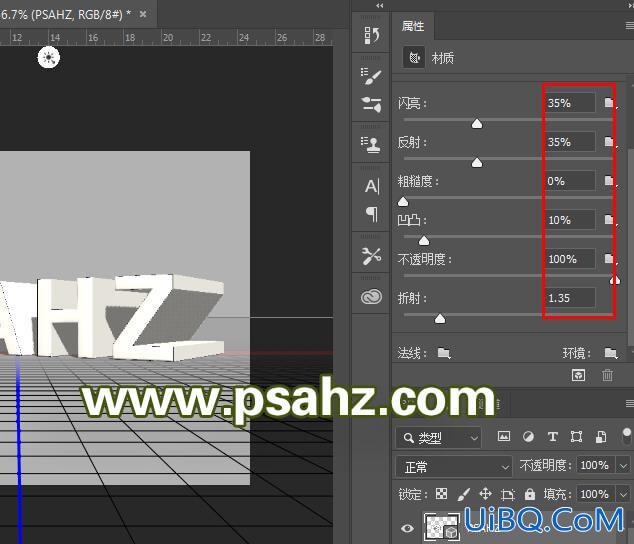Screen dimensions: 634x544
Task: Filter layers by type T icon
Action: pyautogui.click(x=552, y=436)
